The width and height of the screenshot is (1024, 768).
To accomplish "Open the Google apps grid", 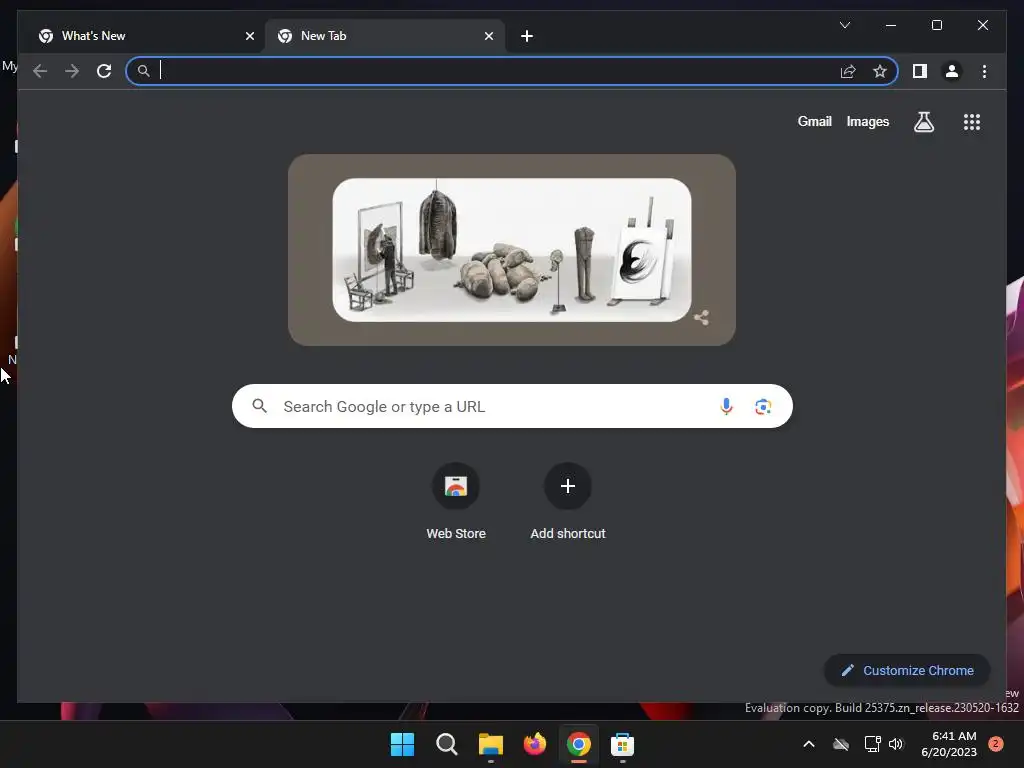I will (x=972, y=121).
